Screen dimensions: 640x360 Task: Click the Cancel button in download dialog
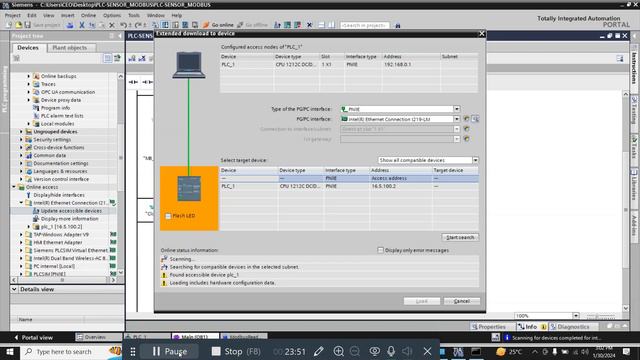coord(462,301)
